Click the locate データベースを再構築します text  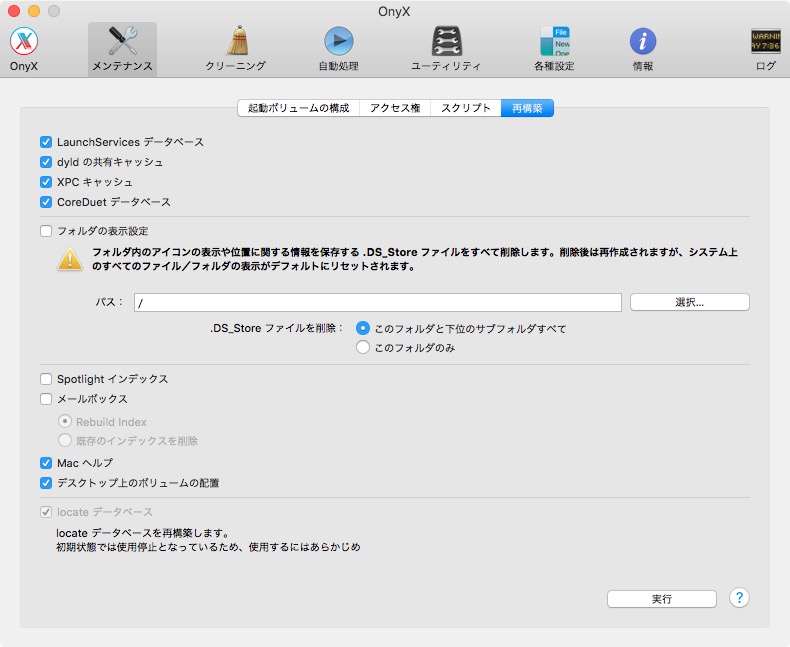pos(143,533)
